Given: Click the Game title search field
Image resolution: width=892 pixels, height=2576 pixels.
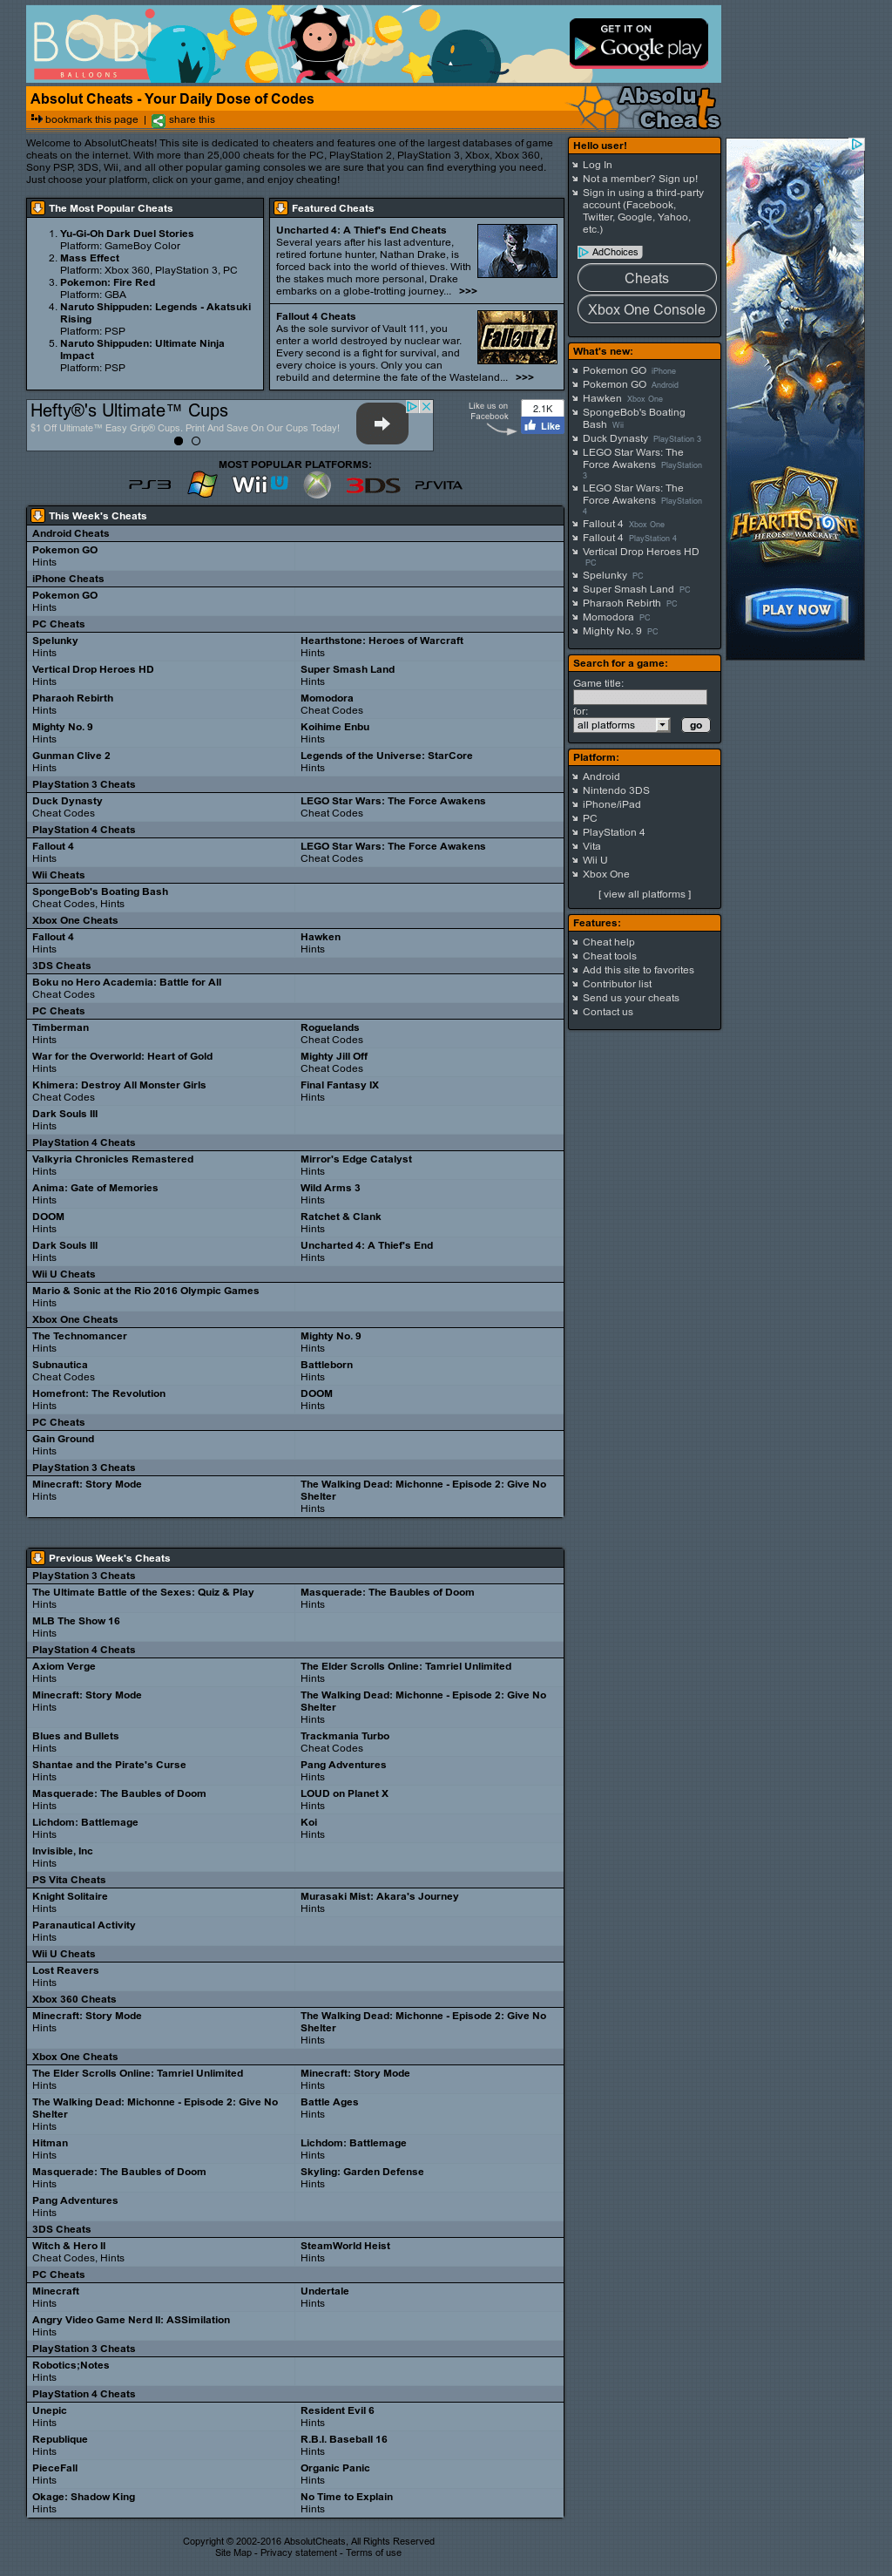Looking at the screenshot, I should pos(640,697).
